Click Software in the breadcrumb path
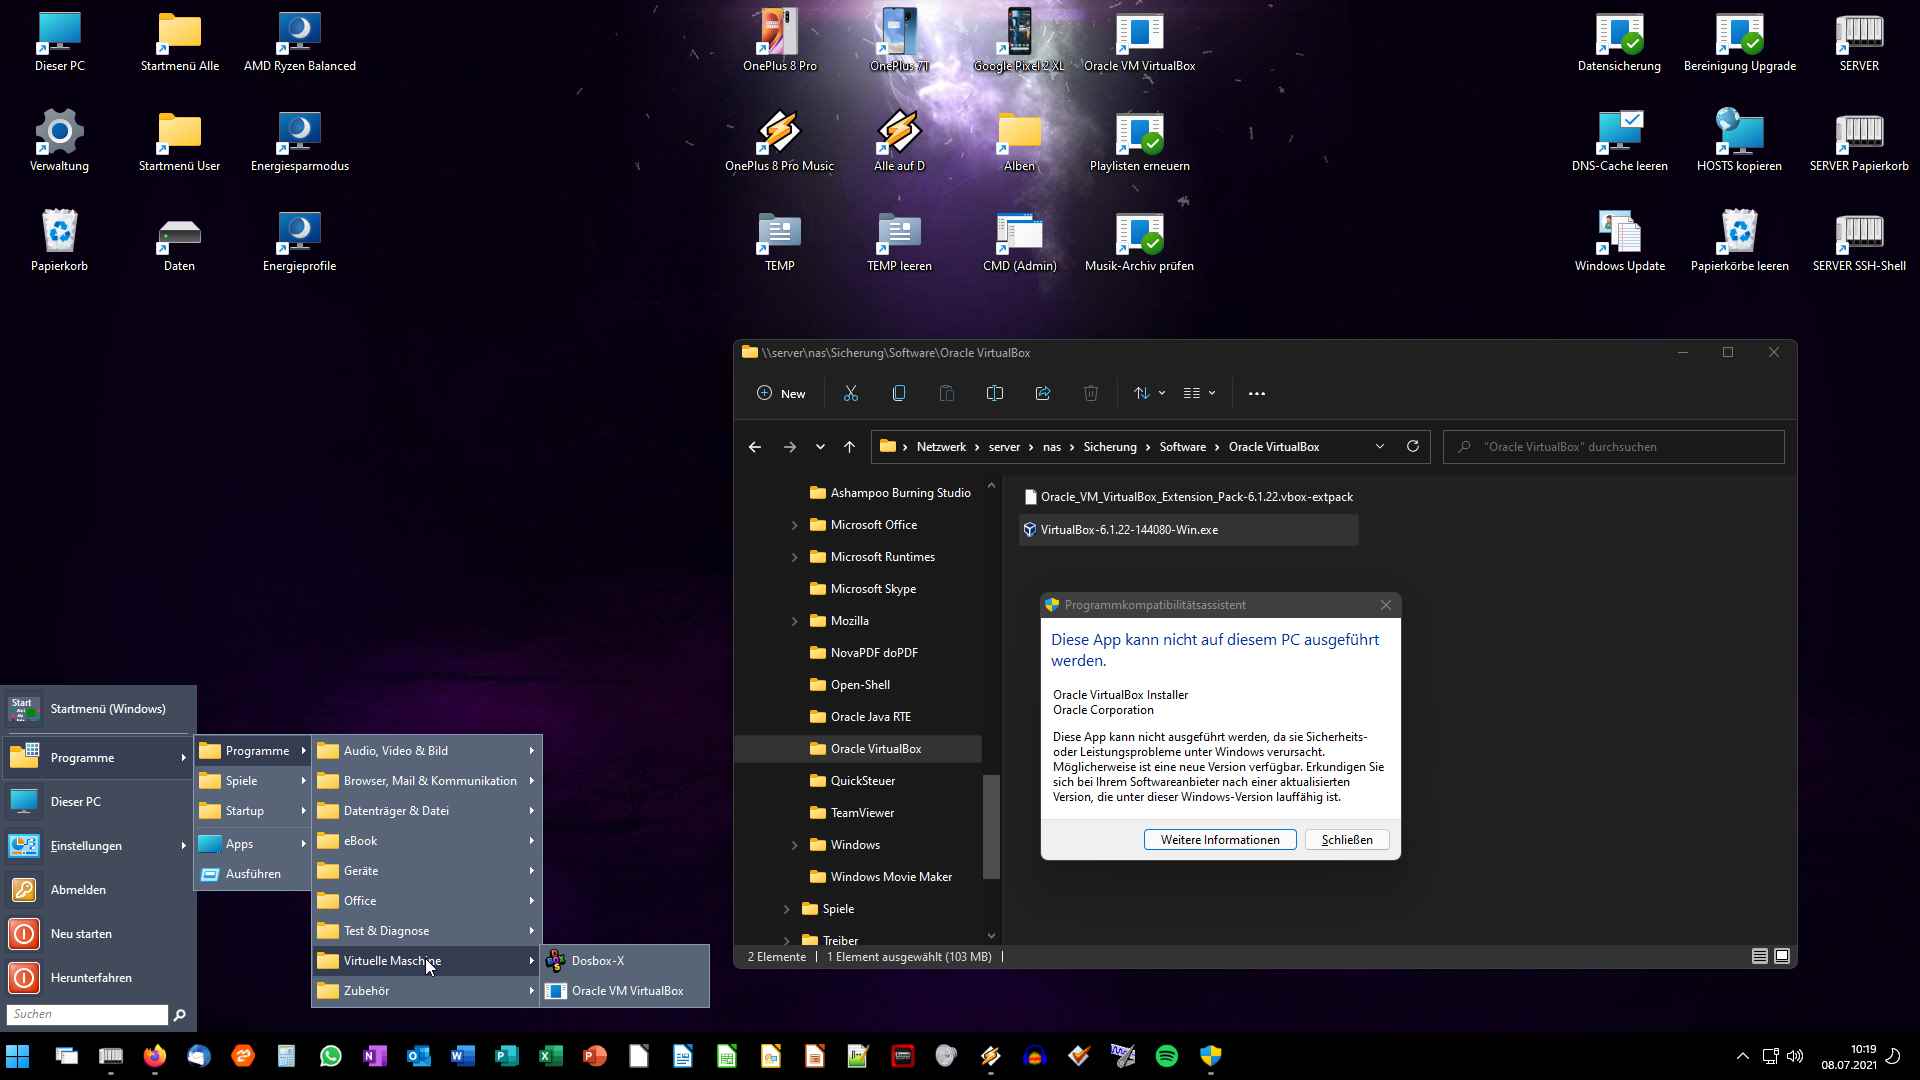The height and width of the screenshot is (1080, 1920). pyautogui.click(x=1182, y=447)
